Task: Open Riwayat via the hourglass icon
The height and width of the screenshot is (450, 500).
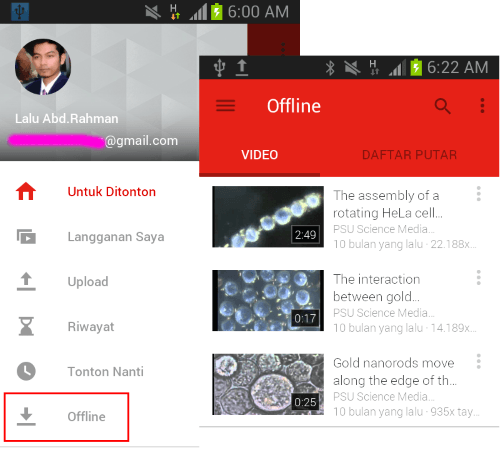Action: click(x=26, y=326)
